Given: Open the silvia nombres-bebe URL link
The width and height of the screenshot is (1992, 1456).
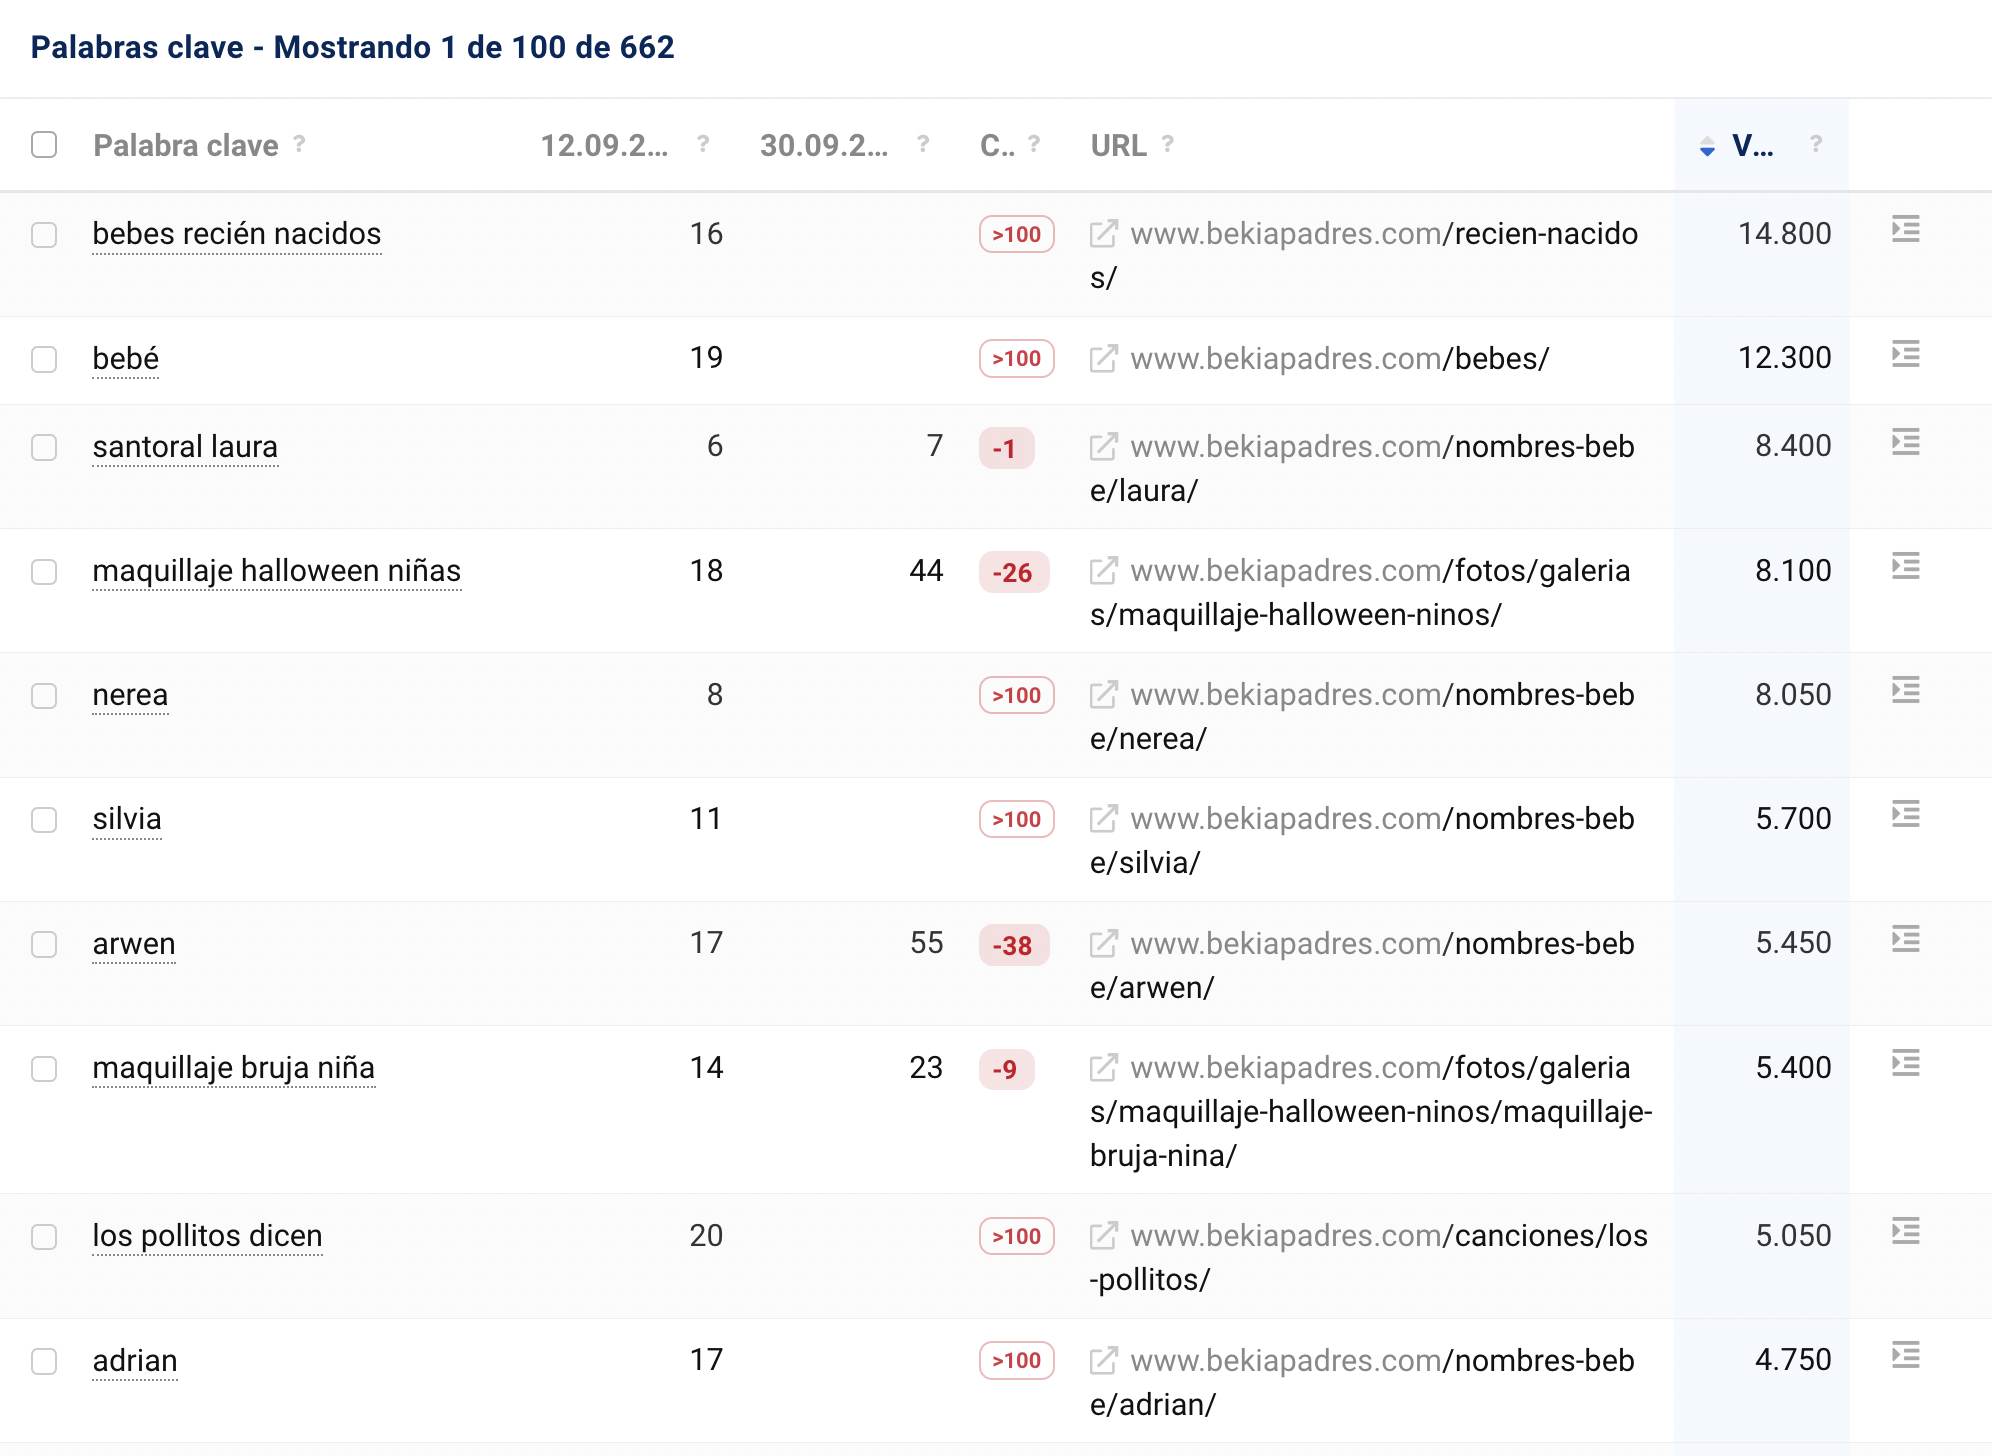Looking at the screenshot, I should (x=1382, y=819).
